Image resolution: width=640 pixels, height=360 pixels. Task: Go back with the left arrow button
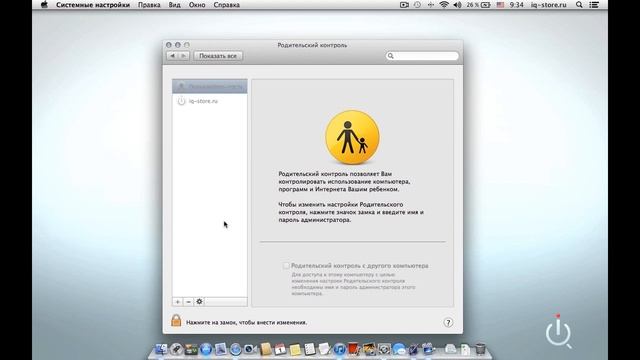172,56
